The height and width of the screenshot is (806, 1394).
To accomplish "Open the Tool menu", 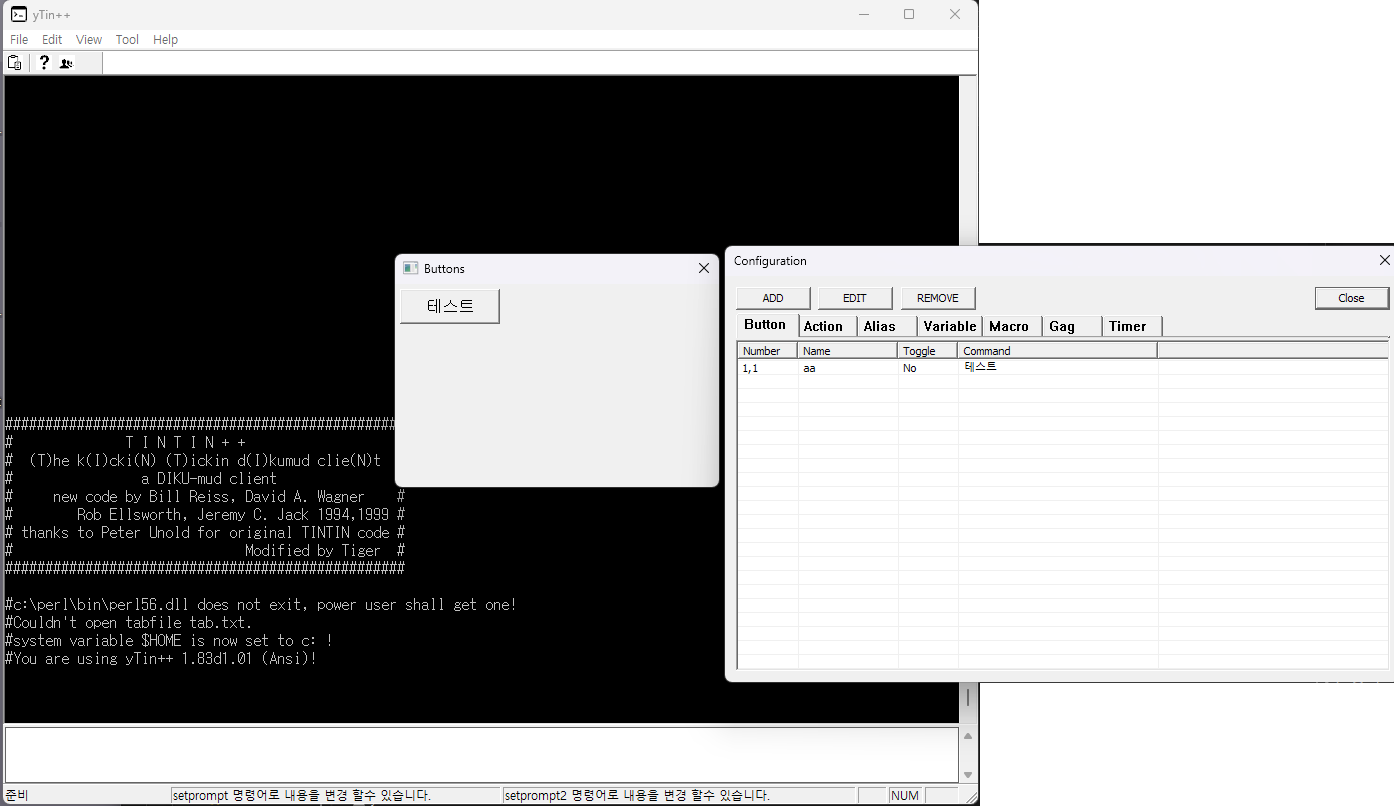I will pos(127,40).
